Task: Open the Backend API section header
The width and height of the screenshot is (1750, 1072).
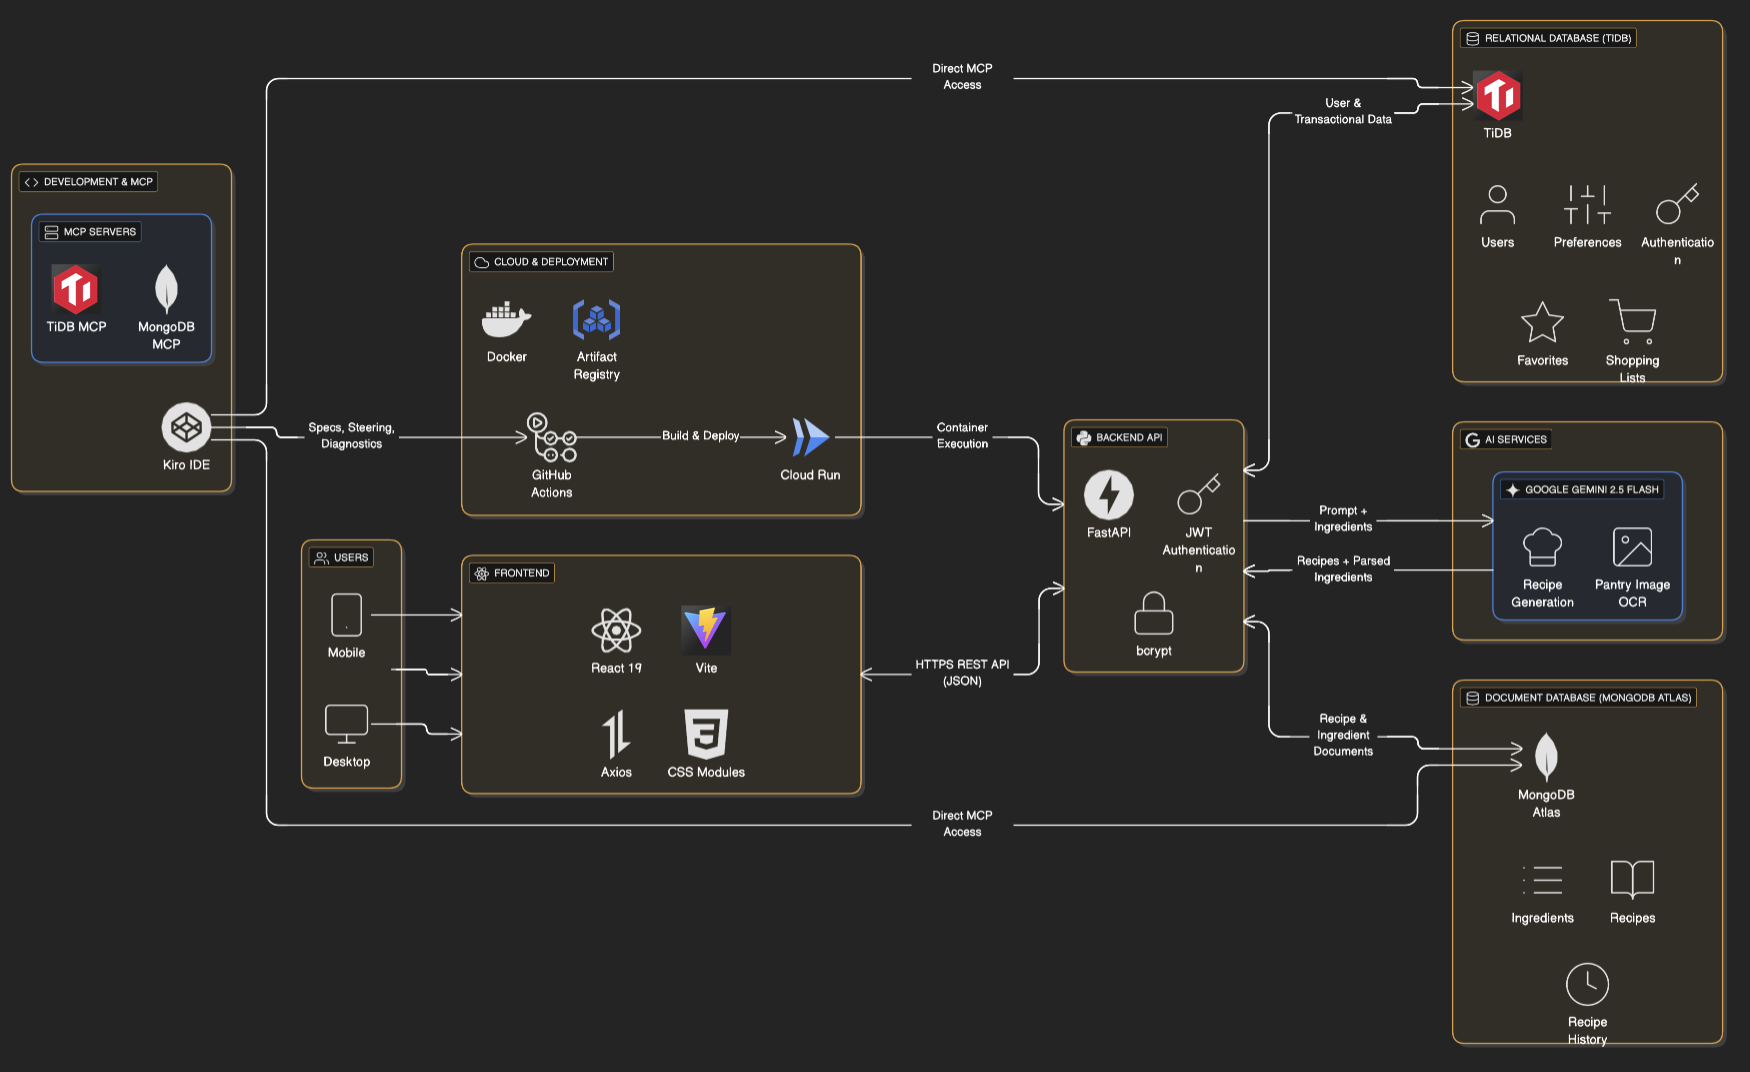Action: pos(1119,437)
